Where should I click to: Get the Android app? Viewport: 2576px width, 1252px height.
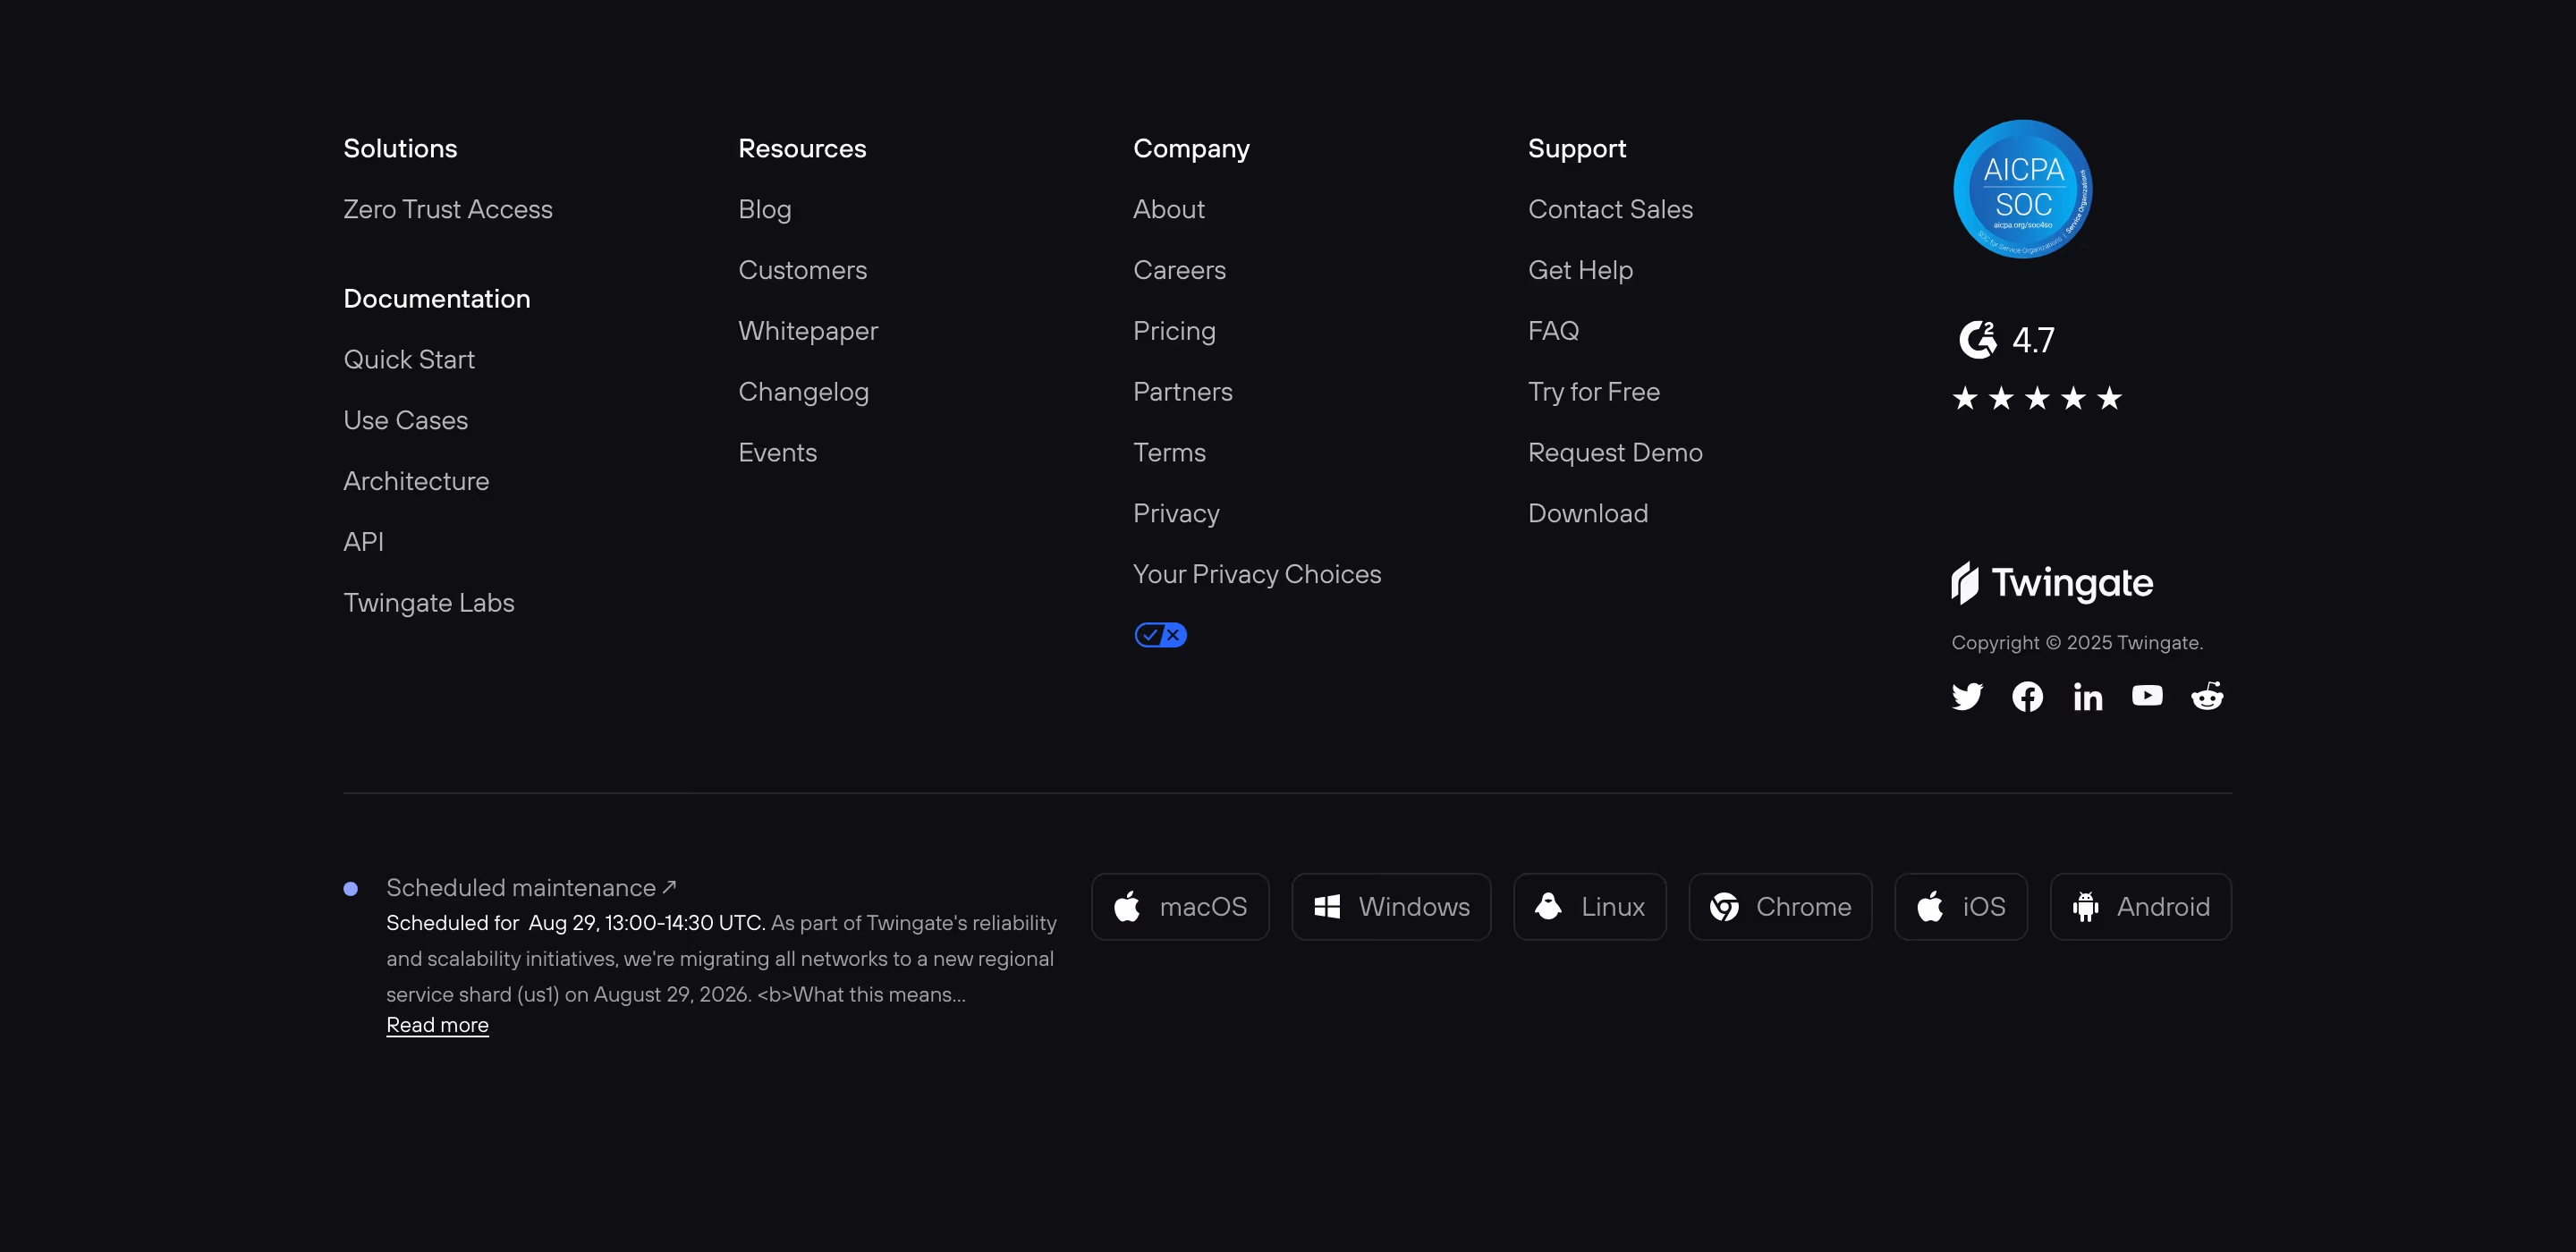tap(2140, 906)
